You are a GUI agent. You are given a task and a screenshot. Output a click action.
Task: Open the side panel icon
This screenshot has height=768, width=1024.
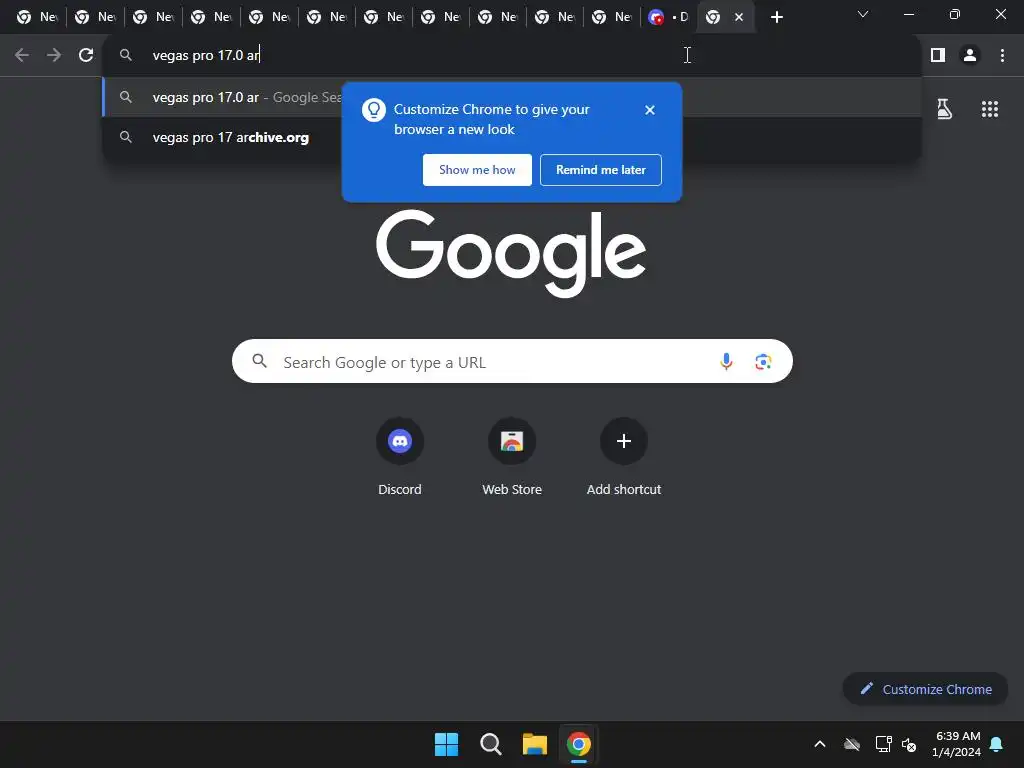click(x=938, y=56)
